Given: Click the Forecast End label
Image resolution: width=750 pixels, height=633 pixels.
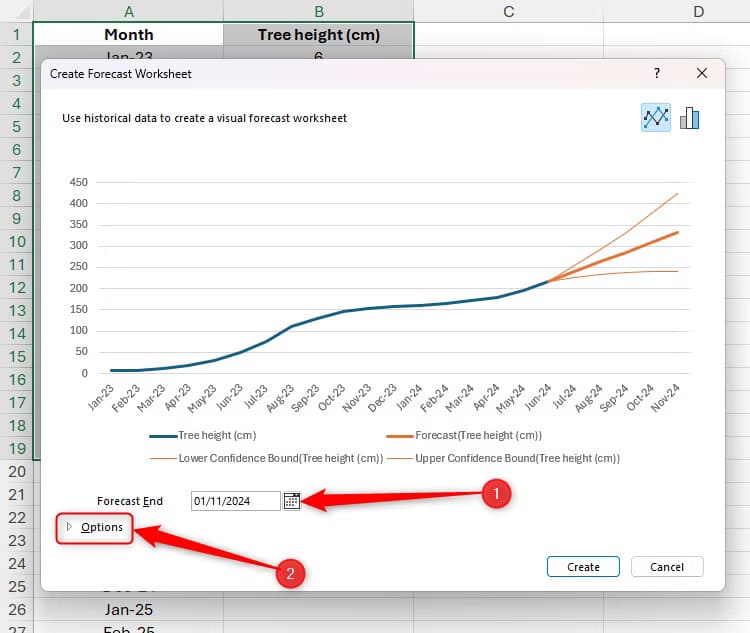Looking at the screenshot, I should point(130,501).
